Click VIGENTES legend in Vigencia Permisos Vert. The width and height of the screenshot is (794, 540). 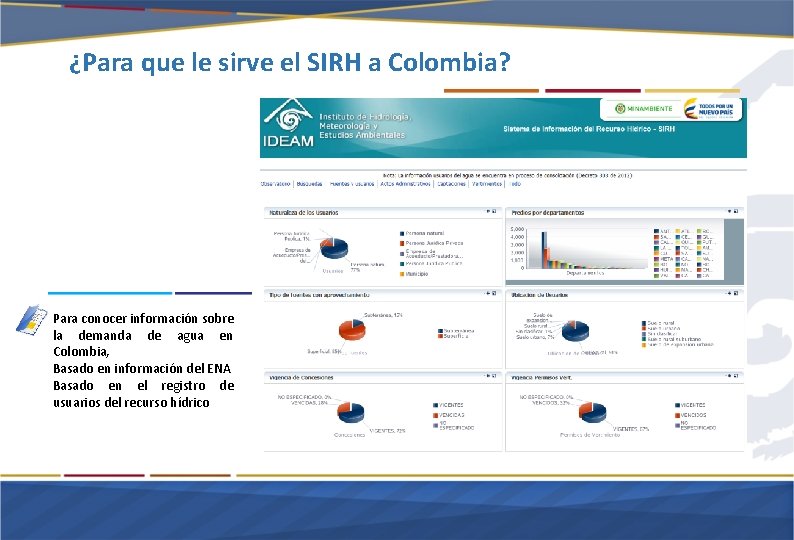coord(690,405)
